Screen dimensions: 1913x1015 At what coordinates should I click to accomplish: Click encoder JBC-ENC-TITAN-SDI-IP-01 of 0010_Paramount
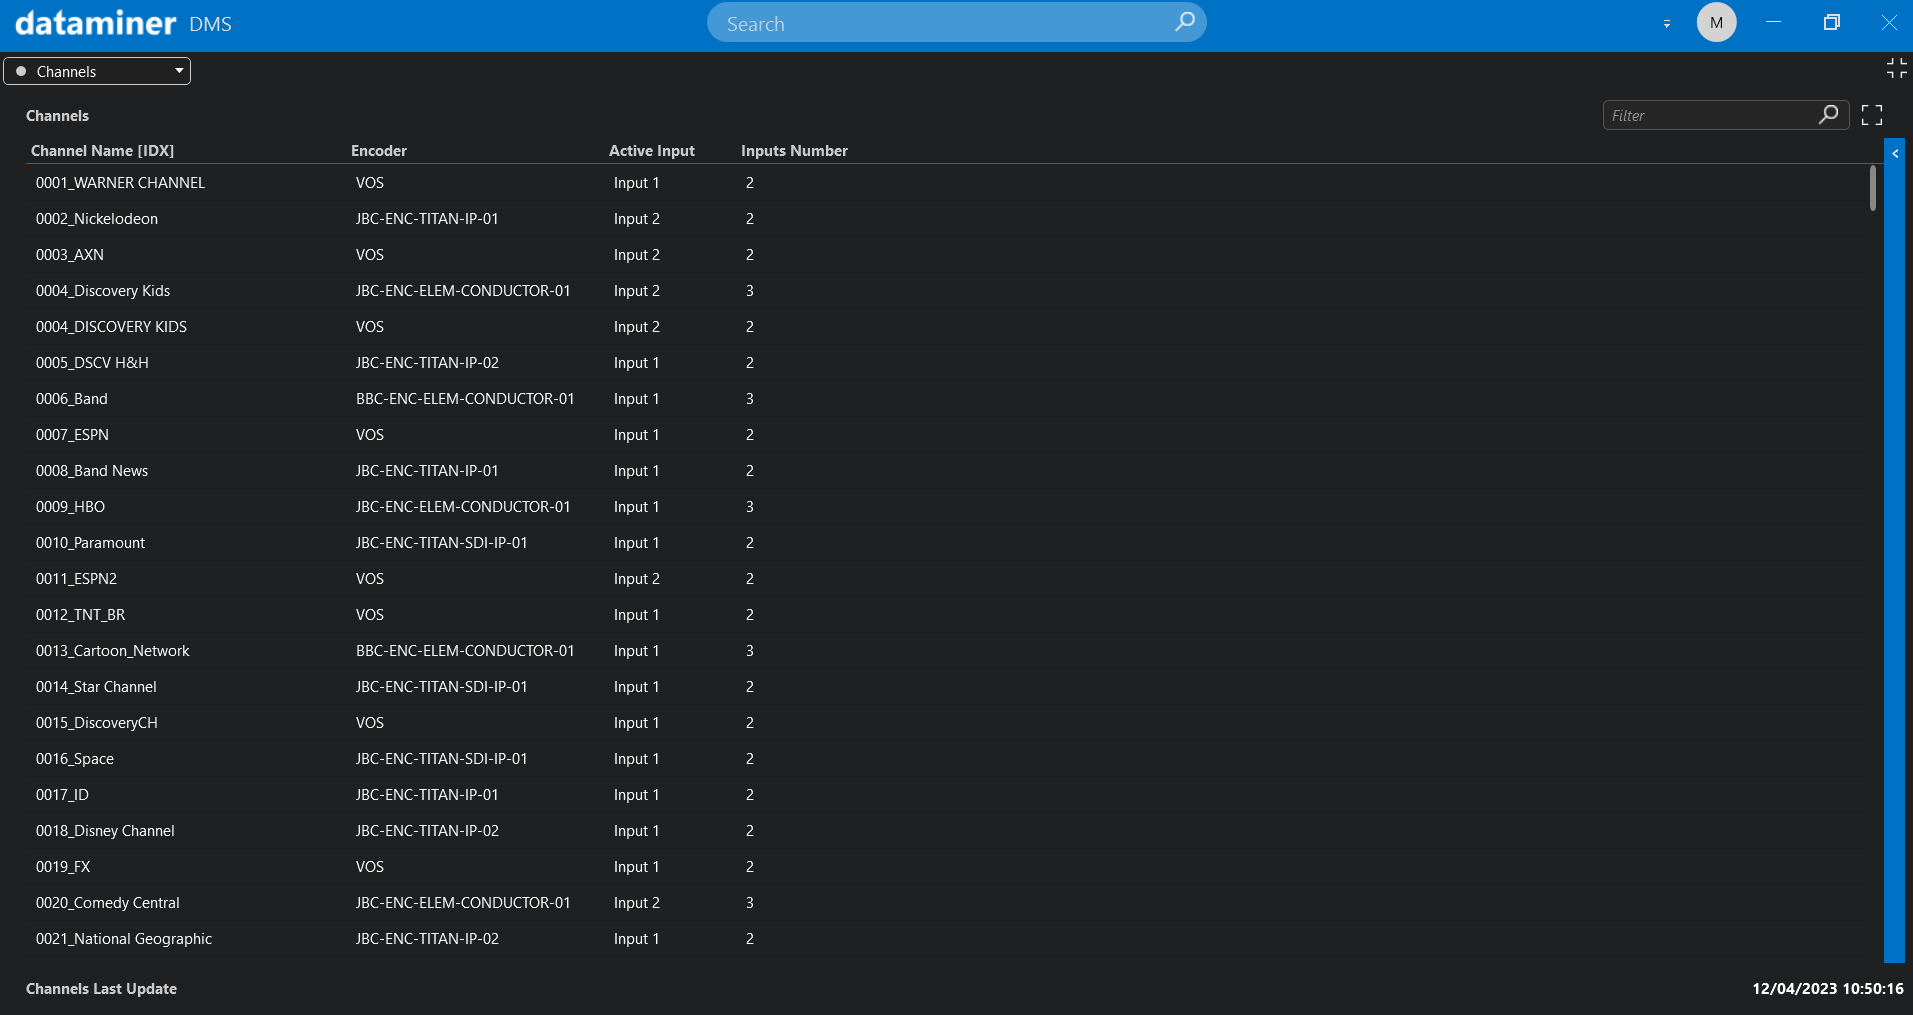click(441, 543)
